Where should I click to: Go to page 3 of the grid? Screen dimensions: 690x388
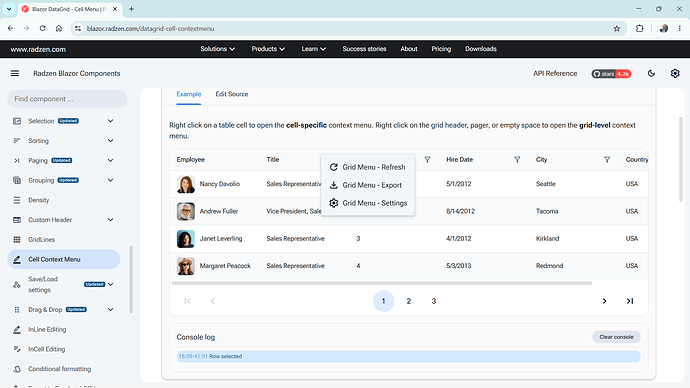click(x=433, y=301)
